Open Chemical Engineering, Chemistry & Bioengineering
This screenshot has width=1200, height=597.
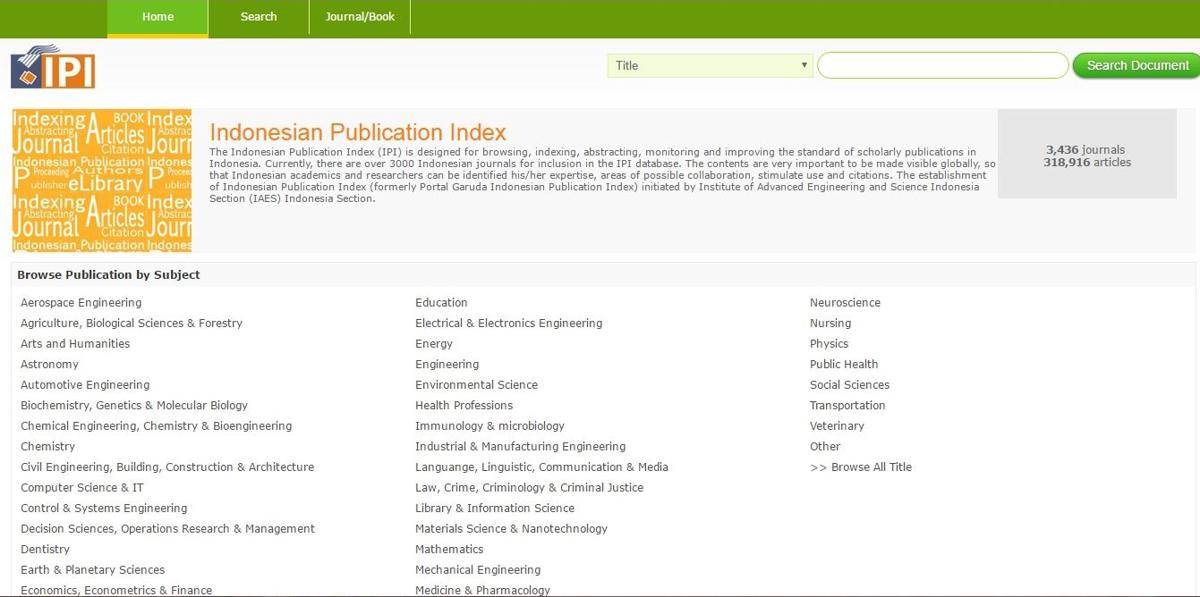pyautogui.click(x=156, y=426)
